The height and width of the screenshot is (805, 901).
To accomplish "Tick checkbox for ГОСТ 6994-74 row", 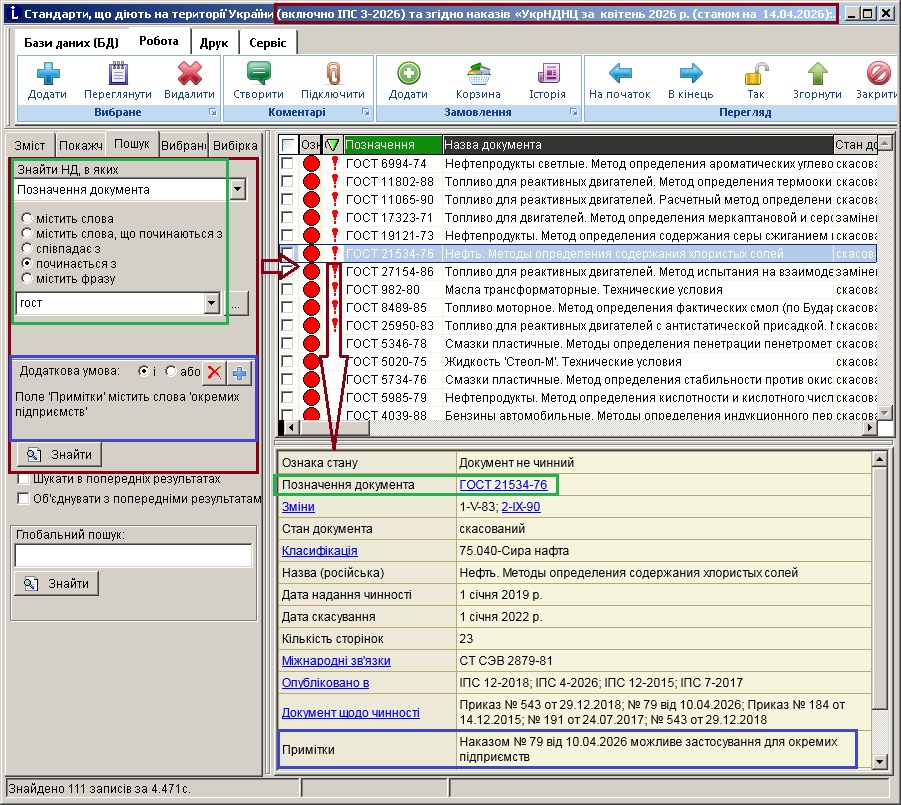I will point(288,164).
